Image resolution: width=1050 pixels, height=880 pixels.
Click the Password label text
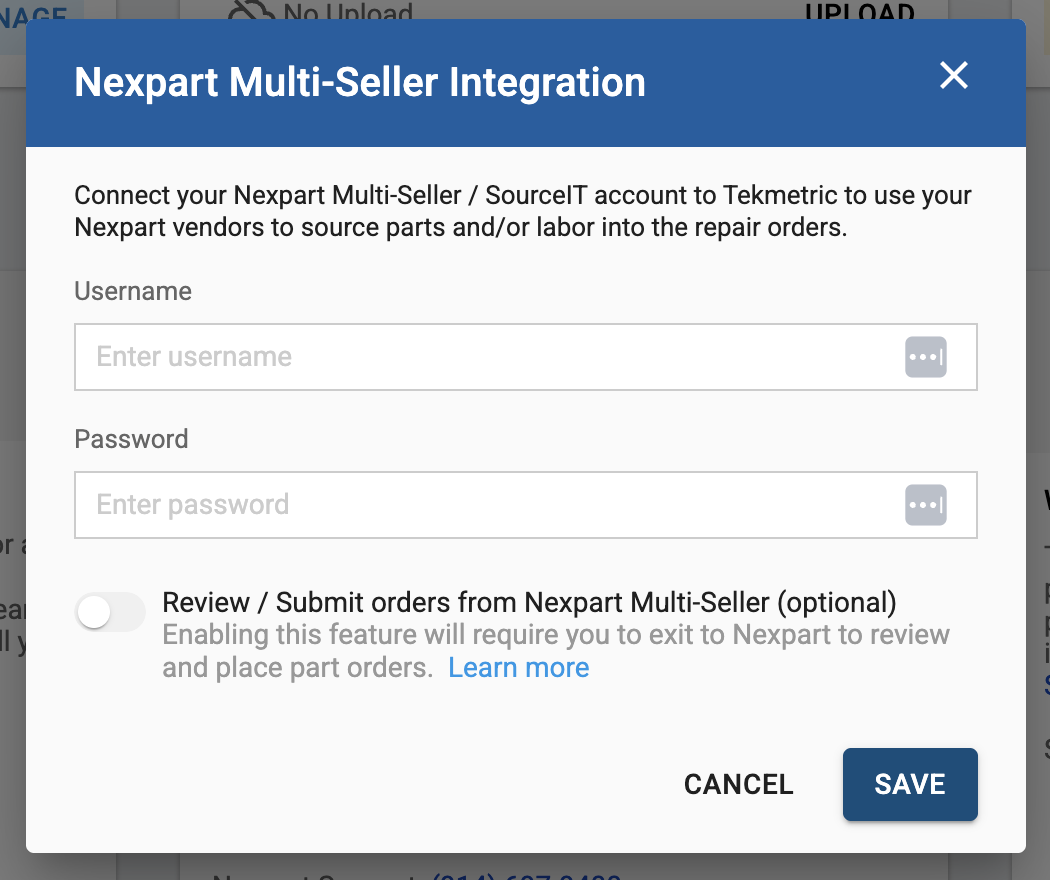[x=131, y=439]
